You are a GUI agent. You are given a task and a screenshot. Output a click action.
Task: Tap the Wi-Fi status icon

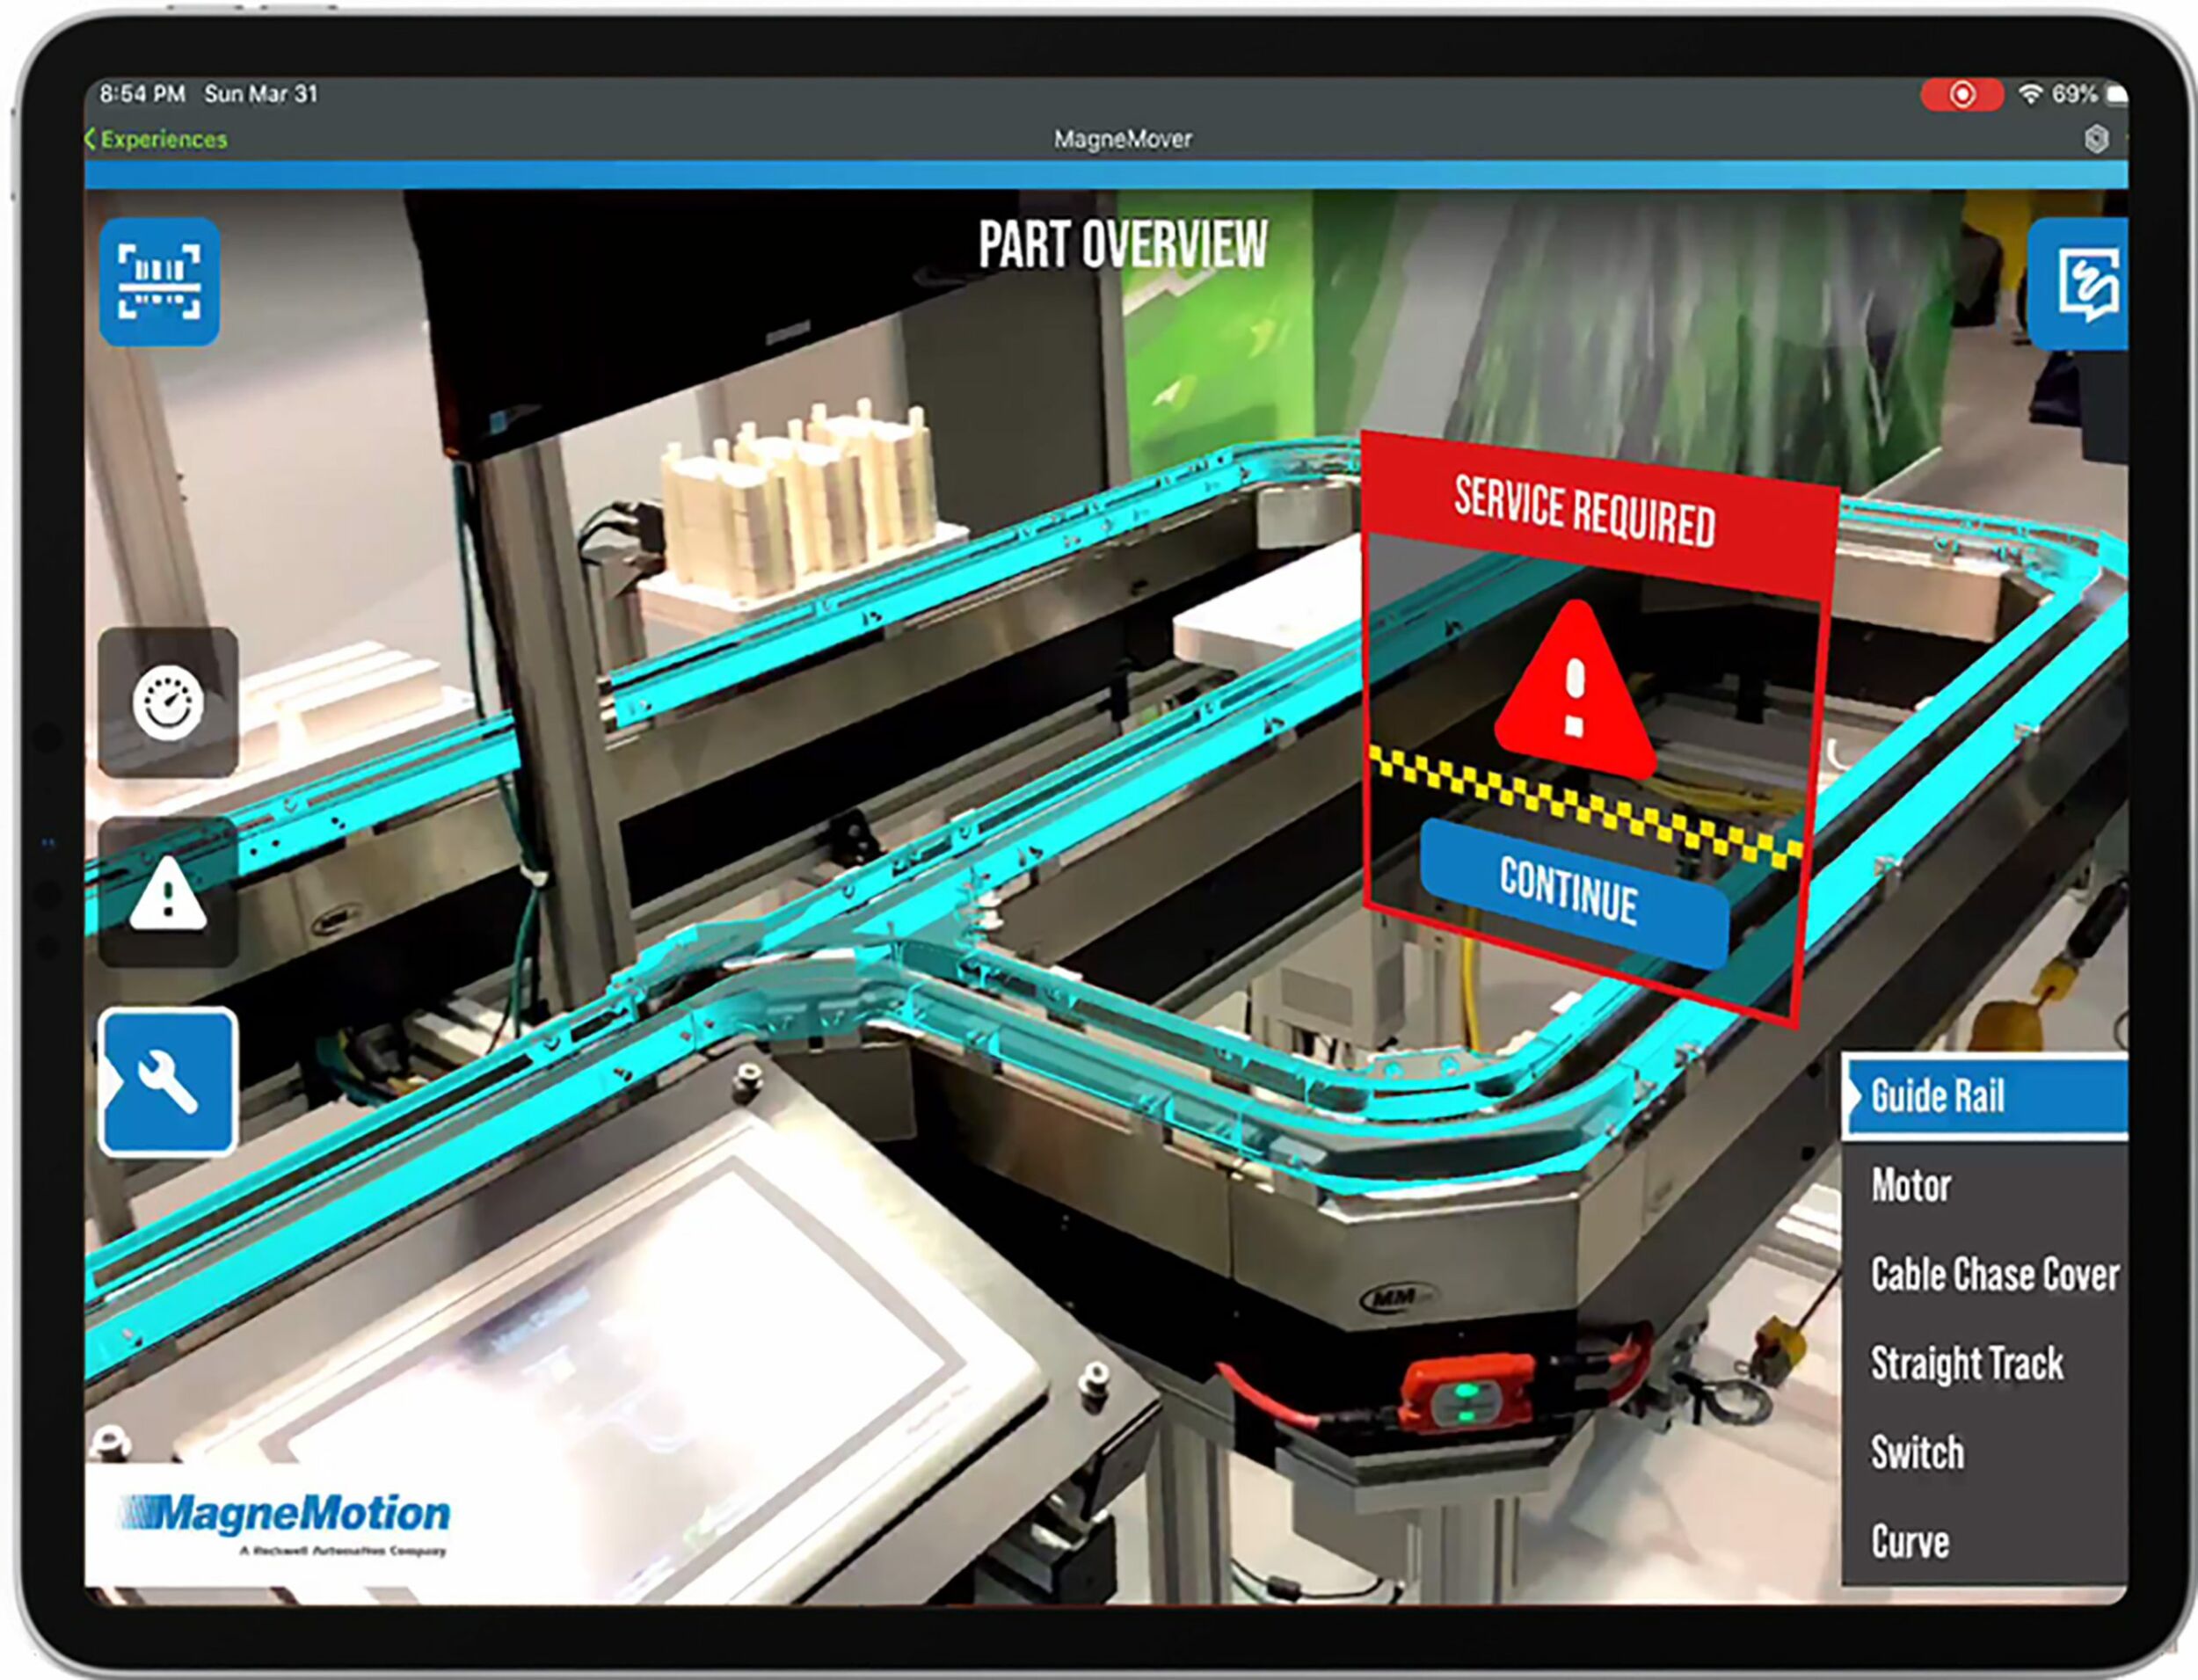2030,94
